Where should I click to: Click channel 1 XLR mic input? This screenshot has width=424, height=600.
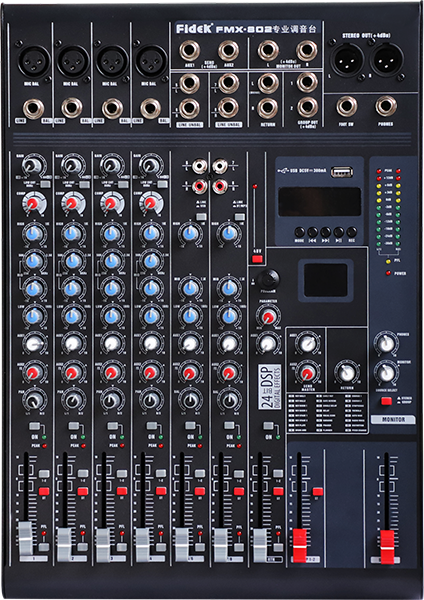click(34, 61)
